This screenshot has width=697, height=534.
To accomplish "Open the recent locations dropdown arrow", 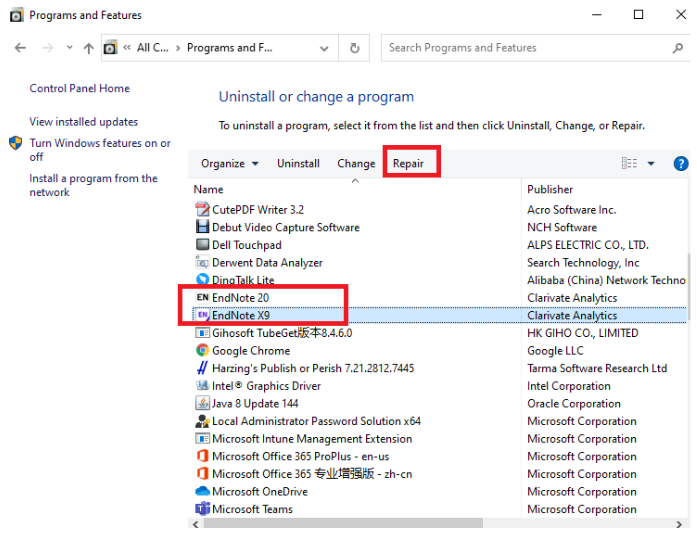I will click(x=69, y=48).
